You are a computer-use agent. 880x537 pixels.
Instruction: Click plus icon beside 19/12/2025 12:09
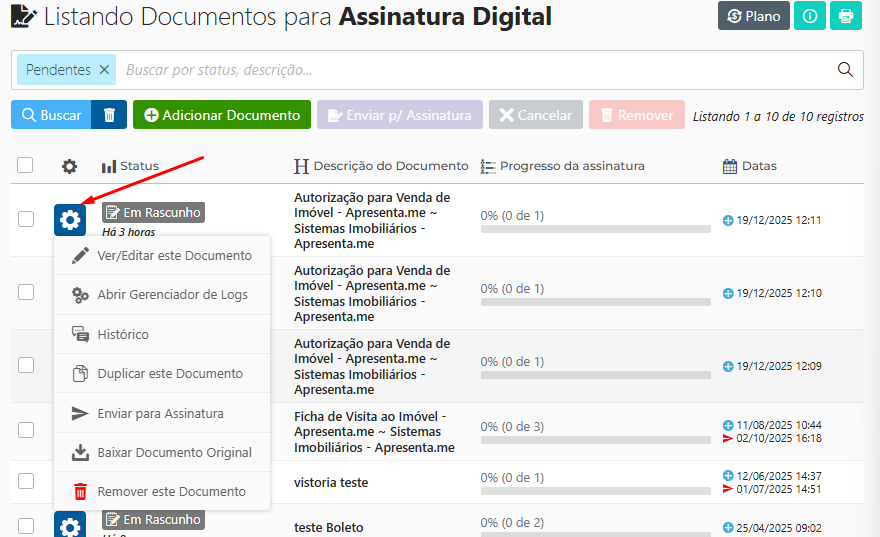(728, 366)
